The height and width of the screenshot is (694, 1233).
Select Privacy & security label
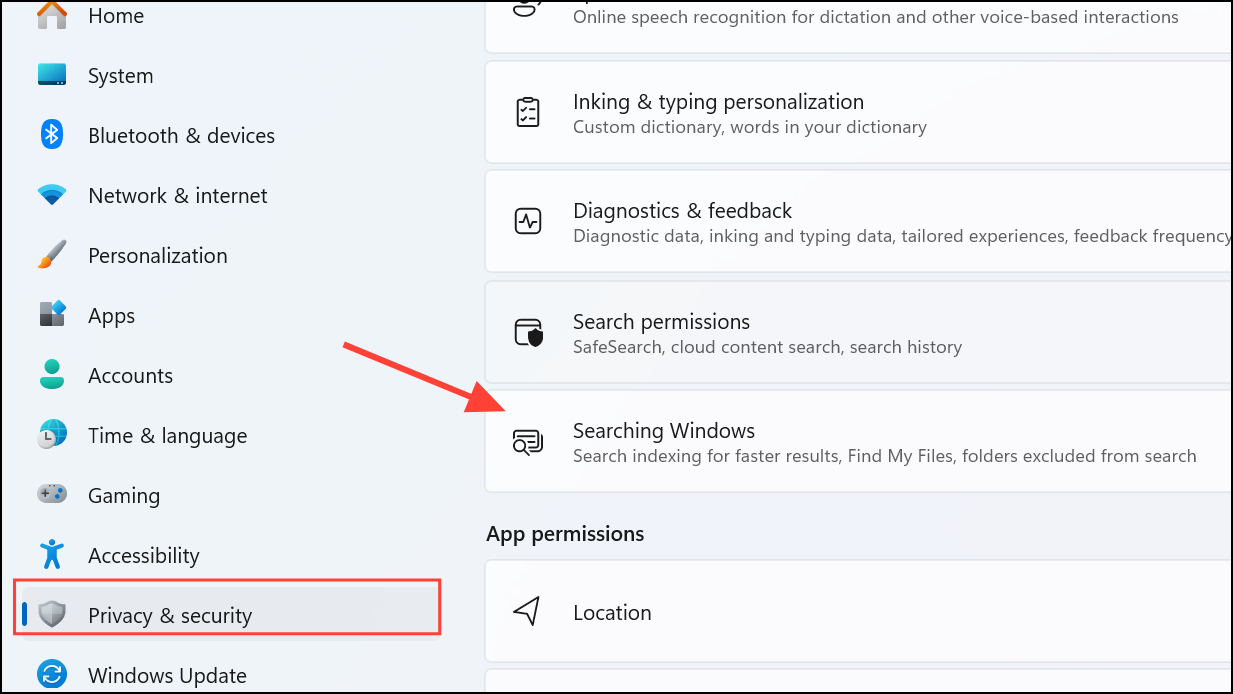click(x=170, y=616)
